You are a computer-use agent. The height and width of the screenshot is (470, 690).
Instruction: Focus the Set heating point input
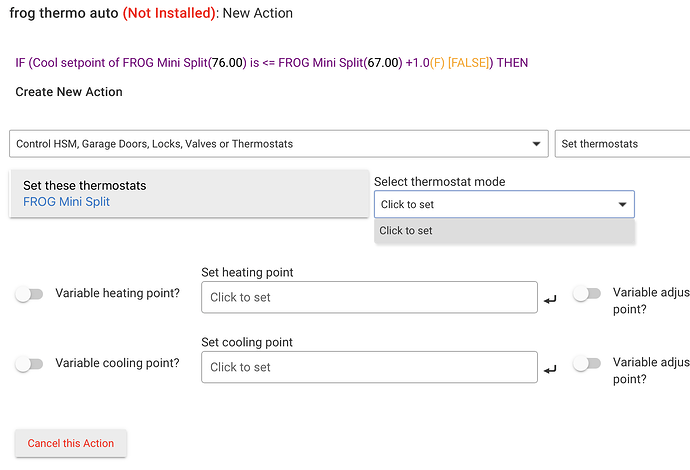click(x=369, y=297)
